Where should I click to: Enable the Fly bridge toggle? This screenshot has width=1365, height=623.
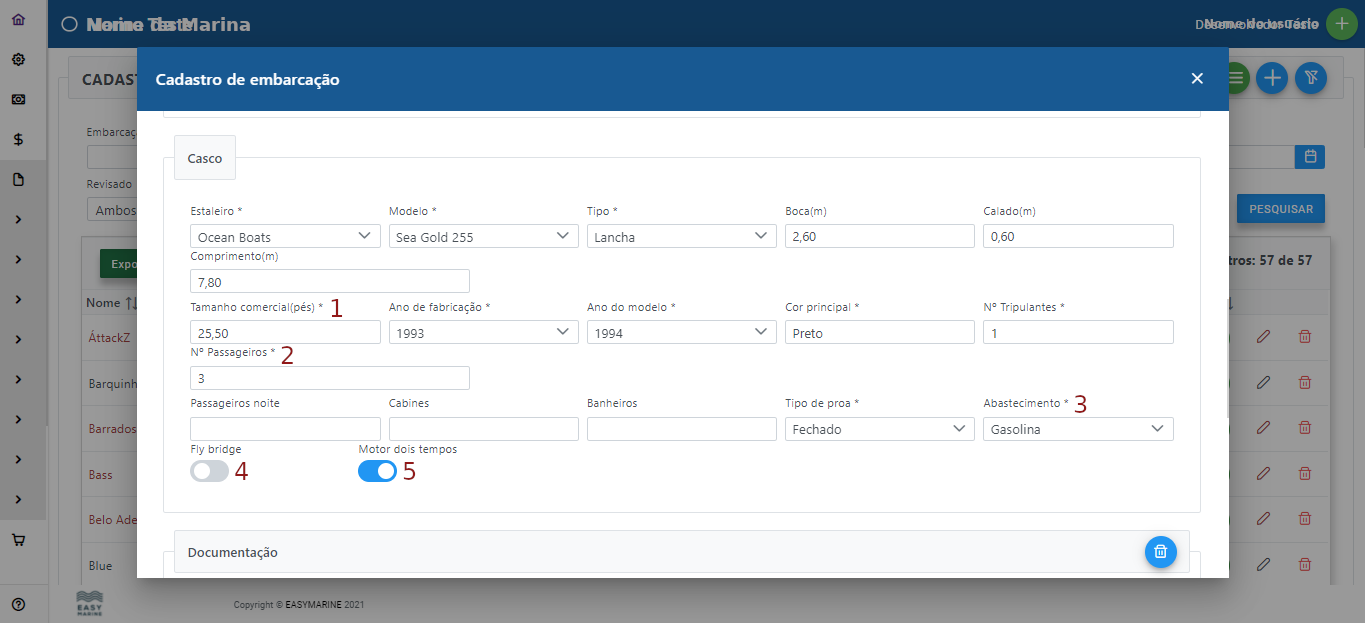point(209,472)
